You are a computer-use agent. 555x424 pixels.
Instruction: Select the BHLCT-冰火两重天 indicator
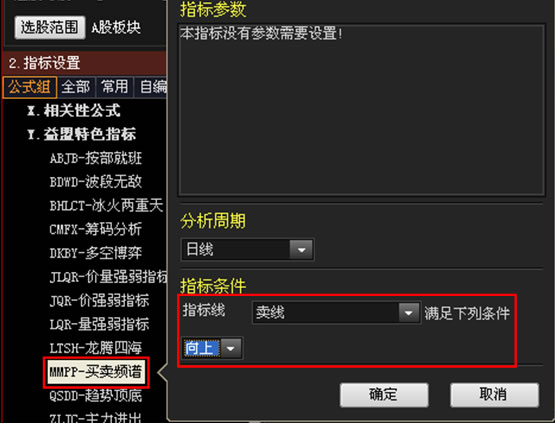(x=106, y=206)
